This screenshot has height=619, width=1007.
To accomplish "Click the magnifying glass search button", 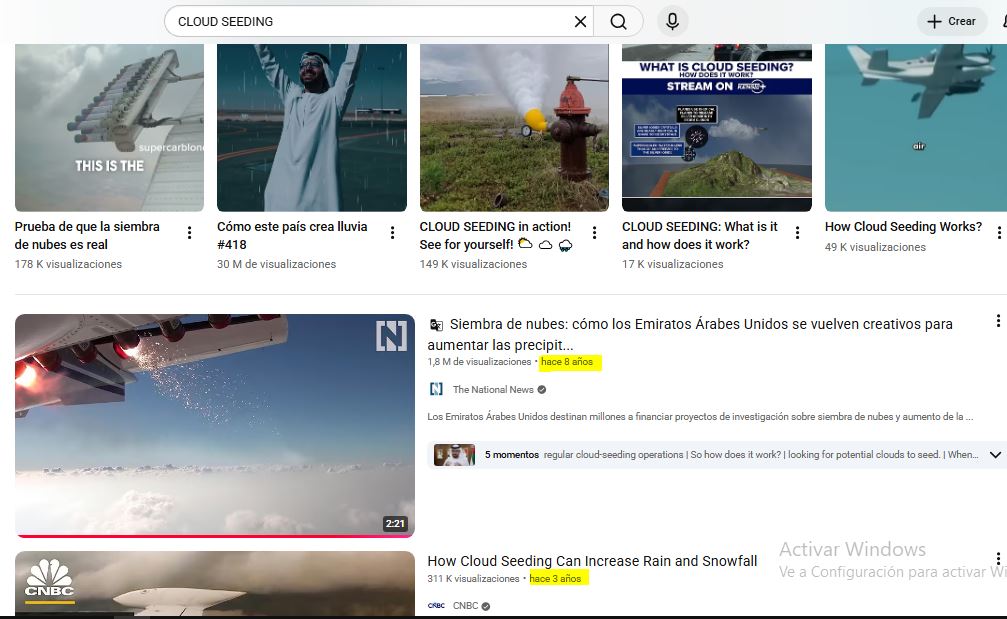I will tap(619, 21).
